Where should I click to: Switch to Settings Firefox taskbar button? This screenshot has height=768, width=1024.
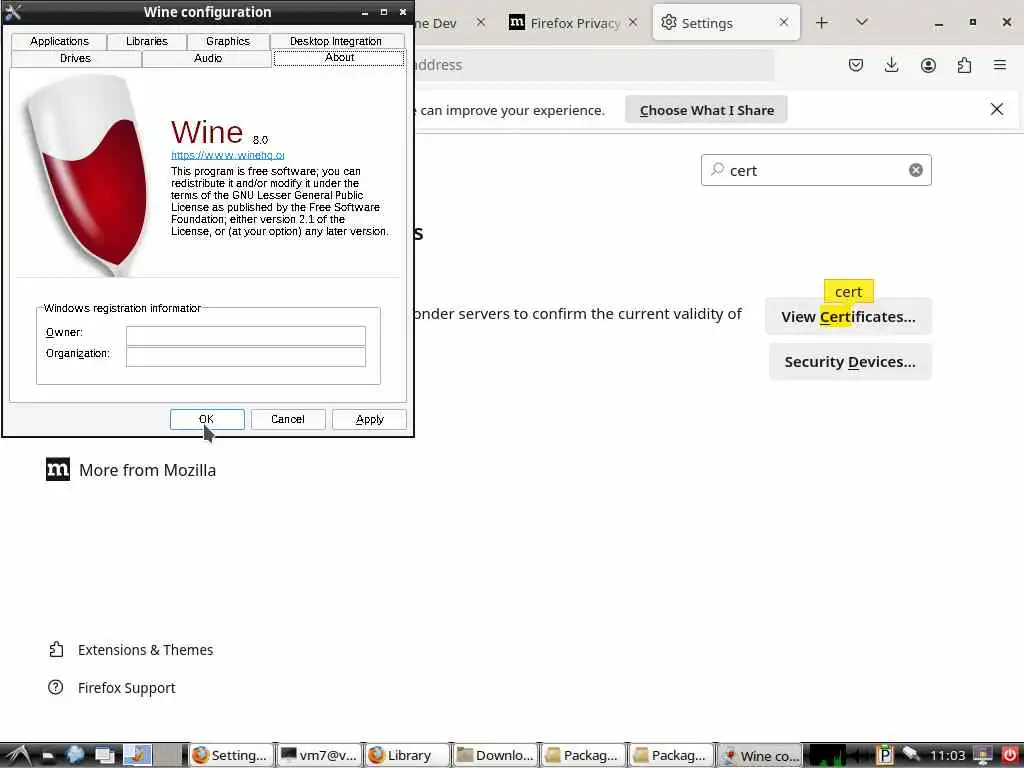click(231, 756)
